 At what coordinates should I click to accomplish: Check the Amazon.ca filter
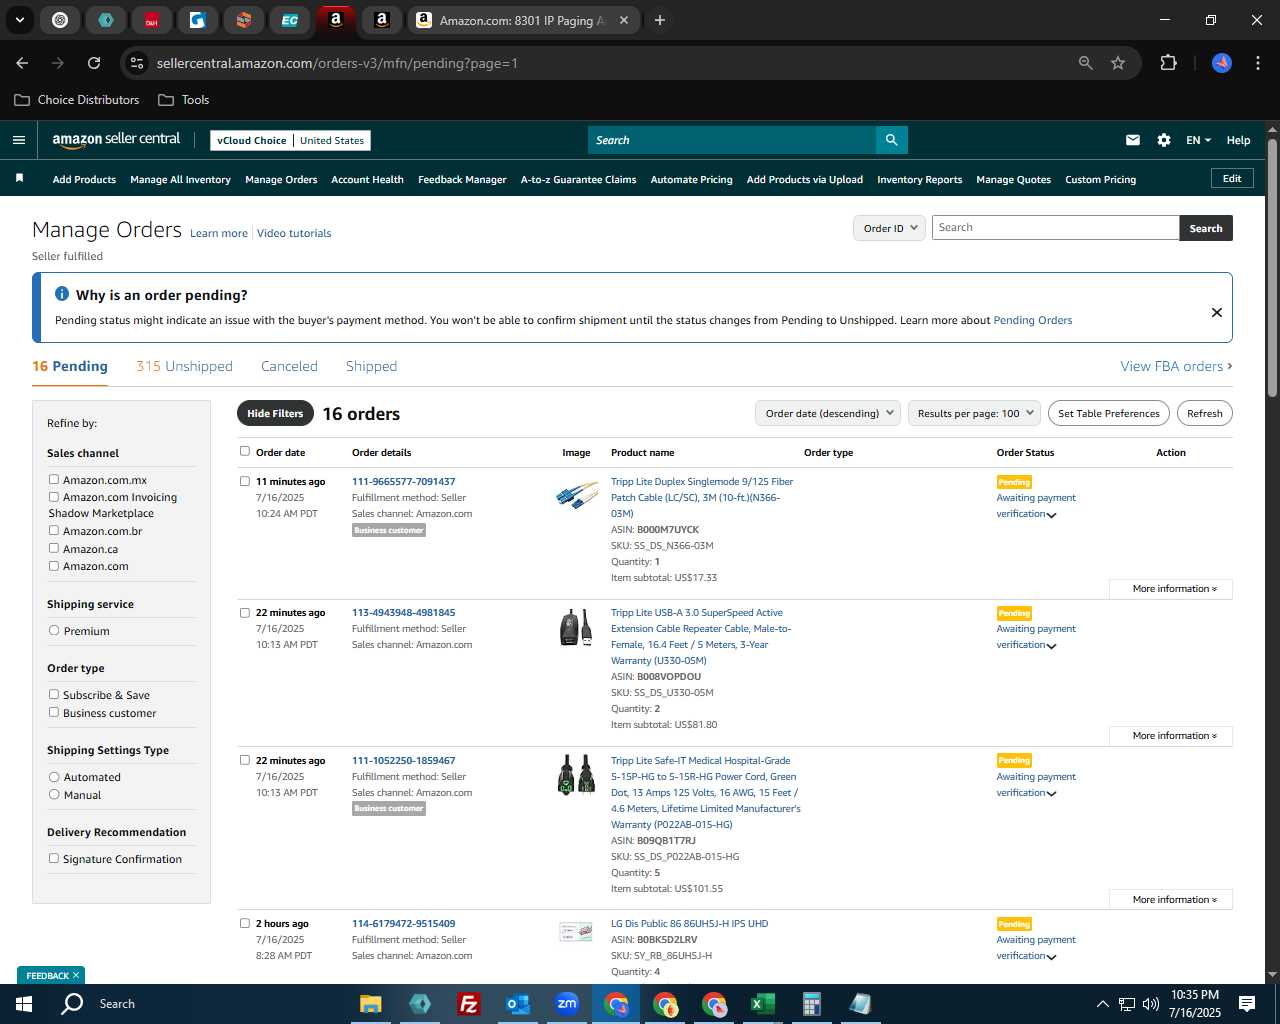coord(54,549)
